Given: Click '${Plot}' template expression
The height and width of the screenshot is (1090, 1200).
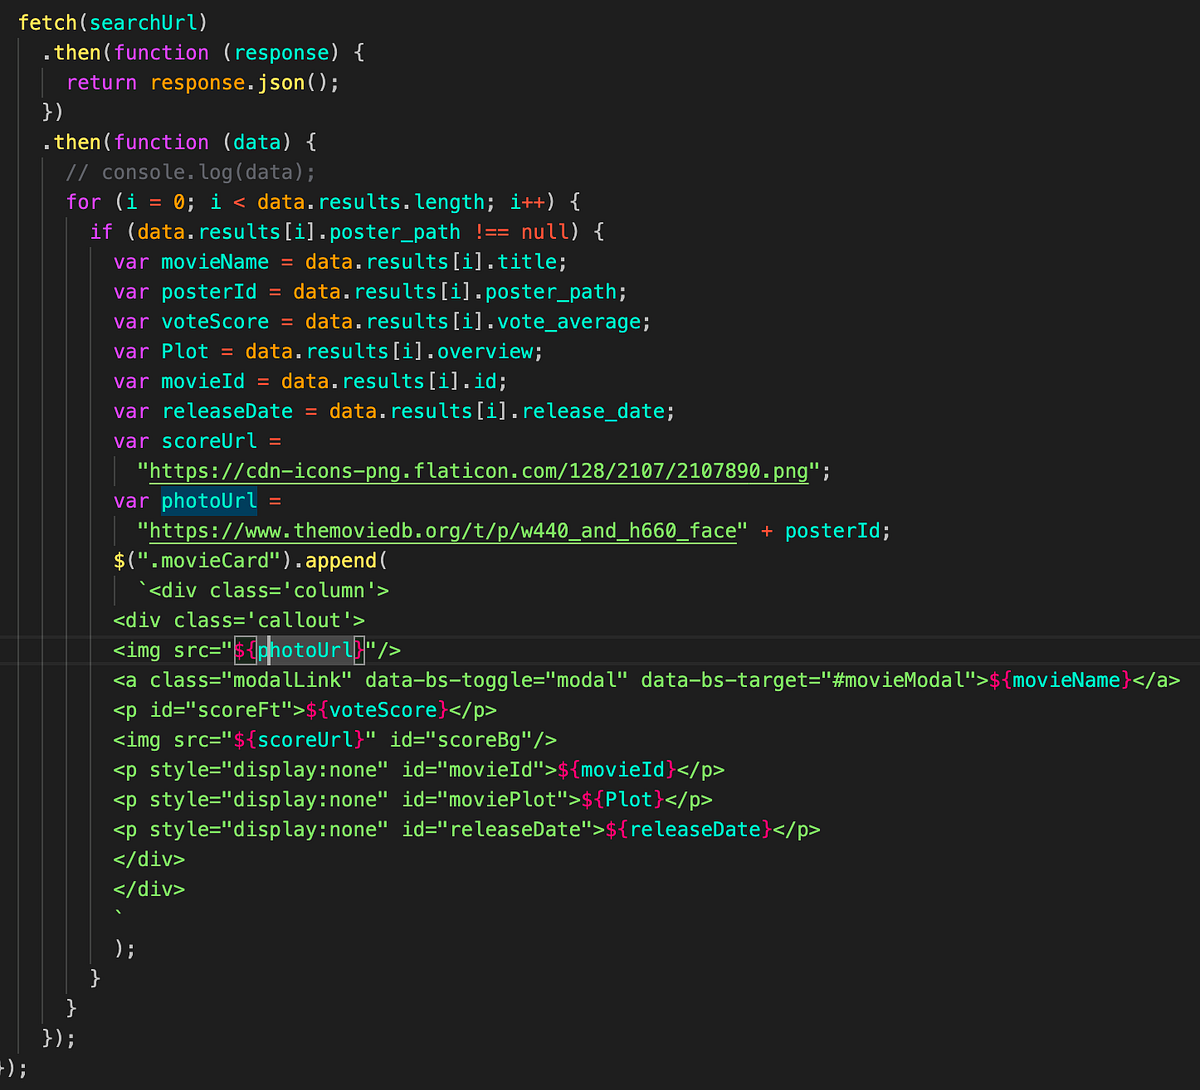Looking at the screenshot, I should click(622, 801).
